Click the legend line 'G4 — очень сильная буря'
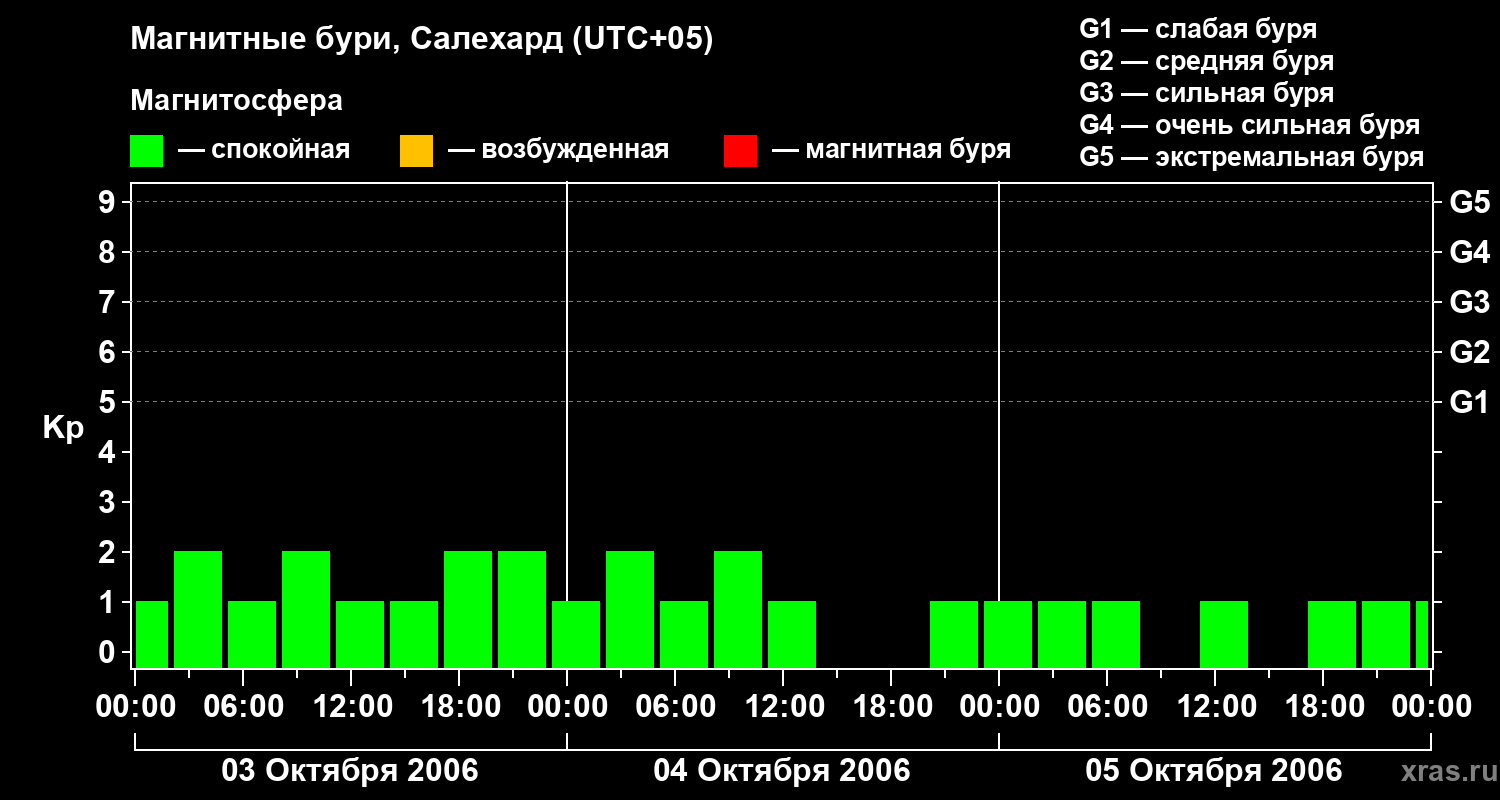Viewport: 1500px width, 800px height. (x=1250, y=125)
